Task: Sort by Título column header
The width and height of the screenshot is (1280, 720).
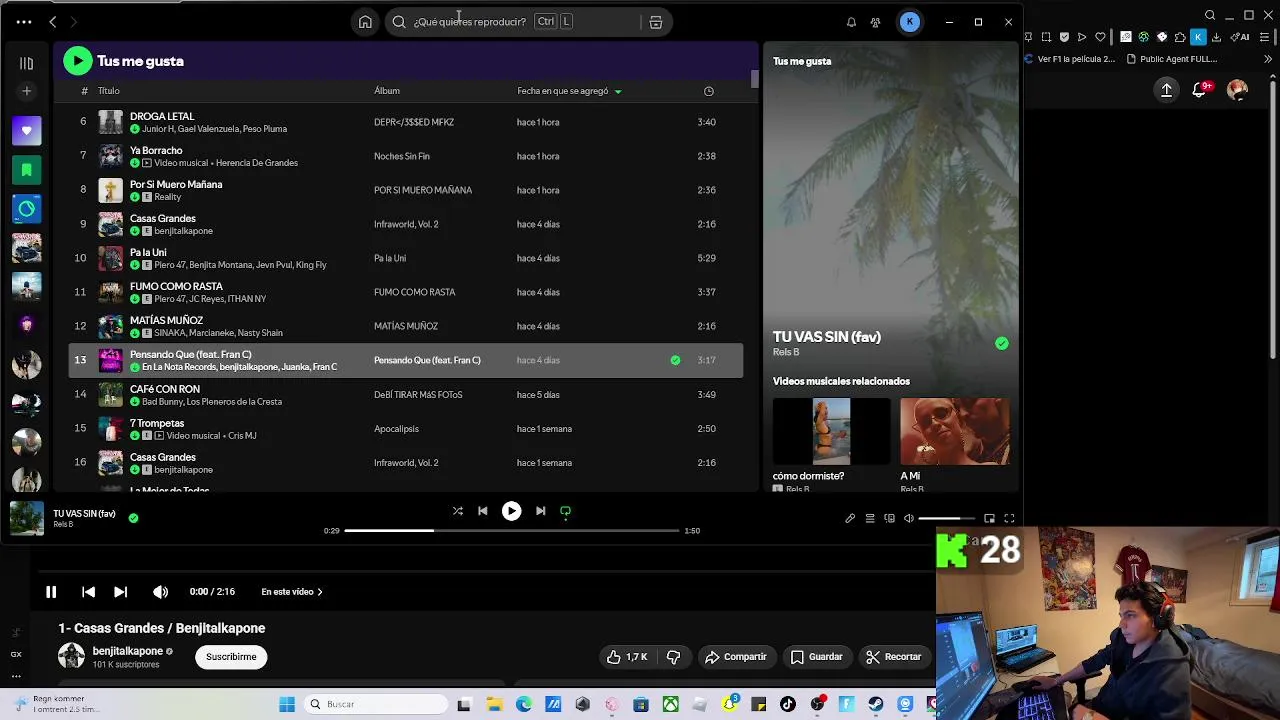Action: point(109,91)
